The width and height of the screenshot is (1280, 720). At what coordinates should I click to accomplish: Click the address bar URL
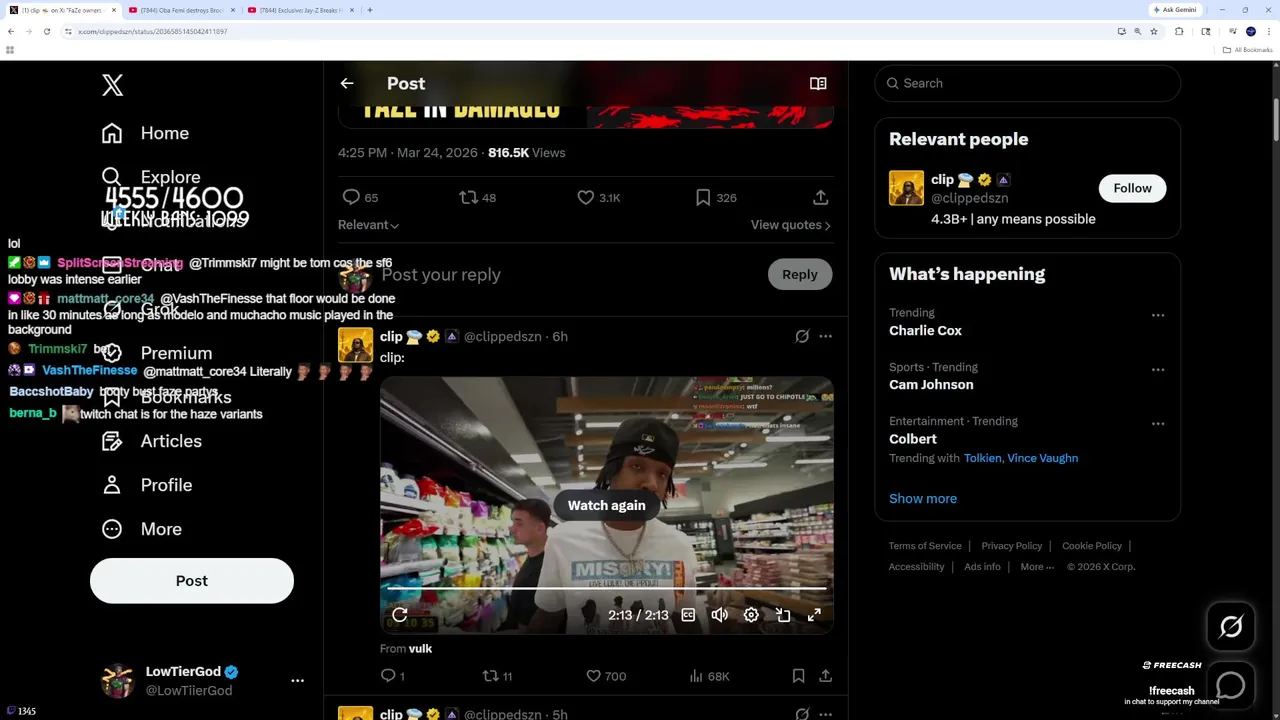153,32
